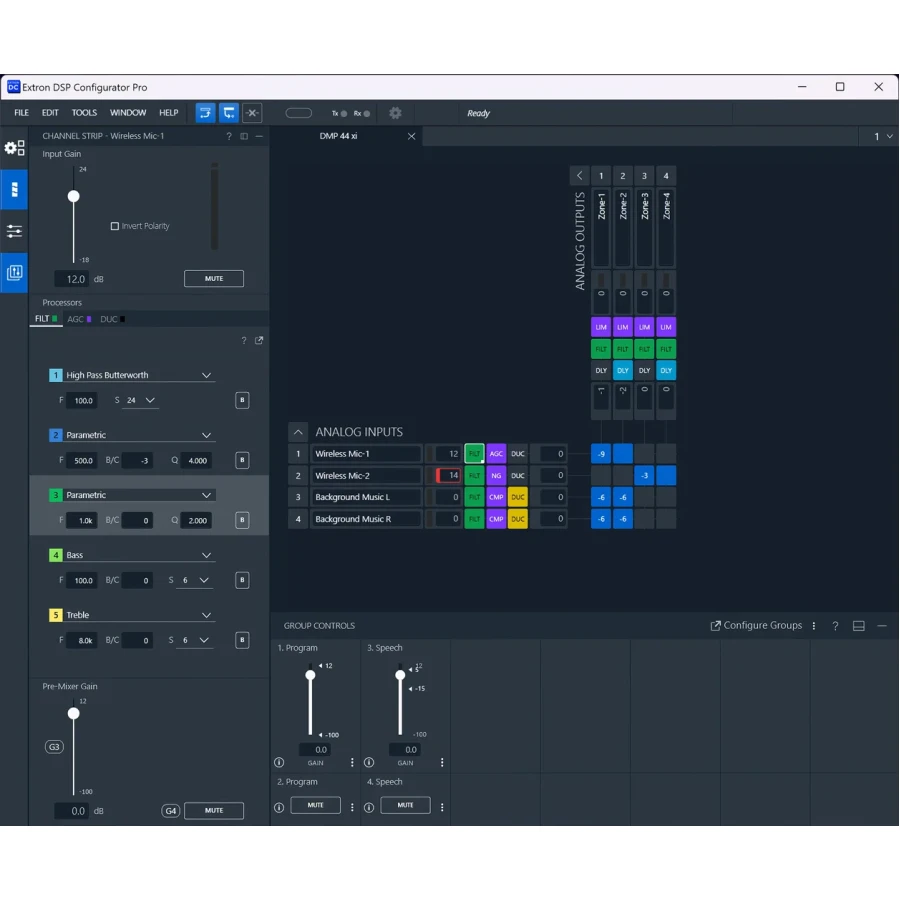Open the sliders sidebar panel icon
This screenshot has height=900, width=900.
pos(14,231)
